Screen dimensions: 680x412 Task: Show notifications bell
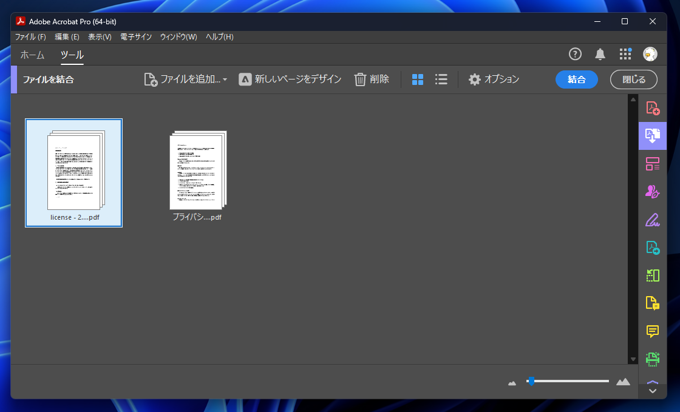click(x=600, y=55)
